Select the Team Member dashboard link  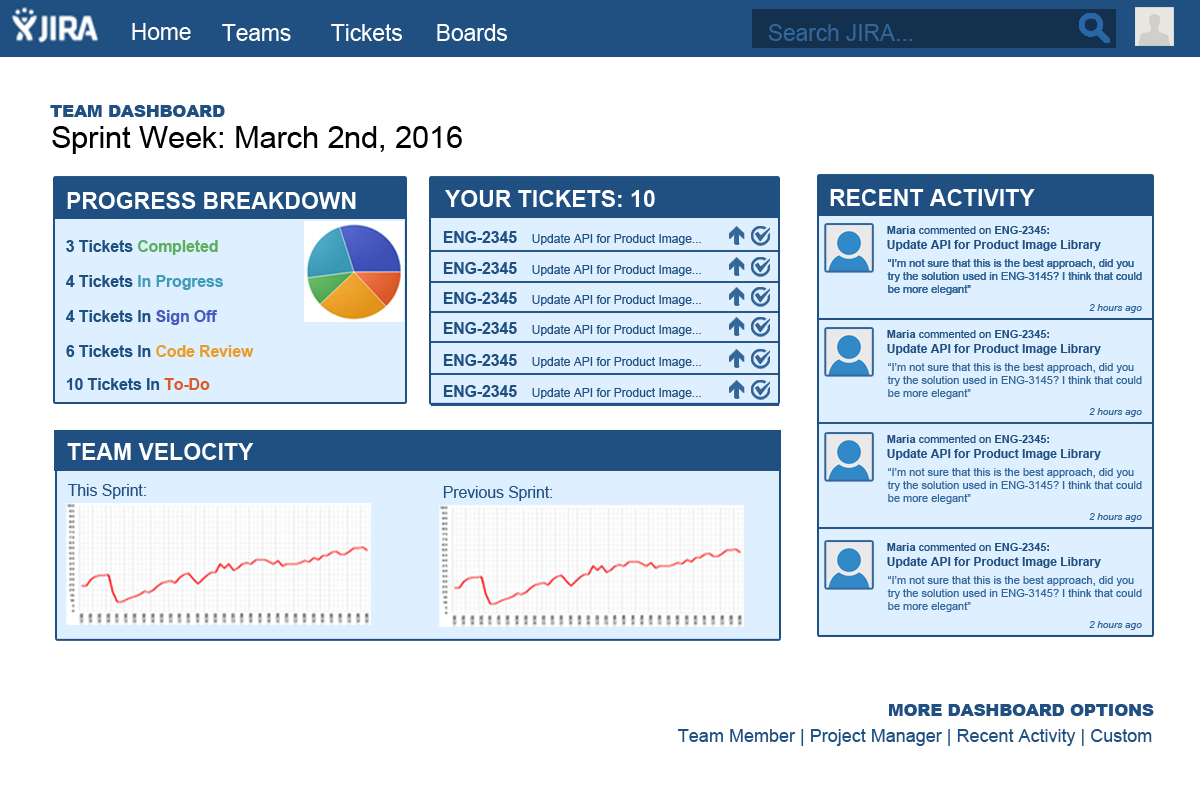[736, 736]
